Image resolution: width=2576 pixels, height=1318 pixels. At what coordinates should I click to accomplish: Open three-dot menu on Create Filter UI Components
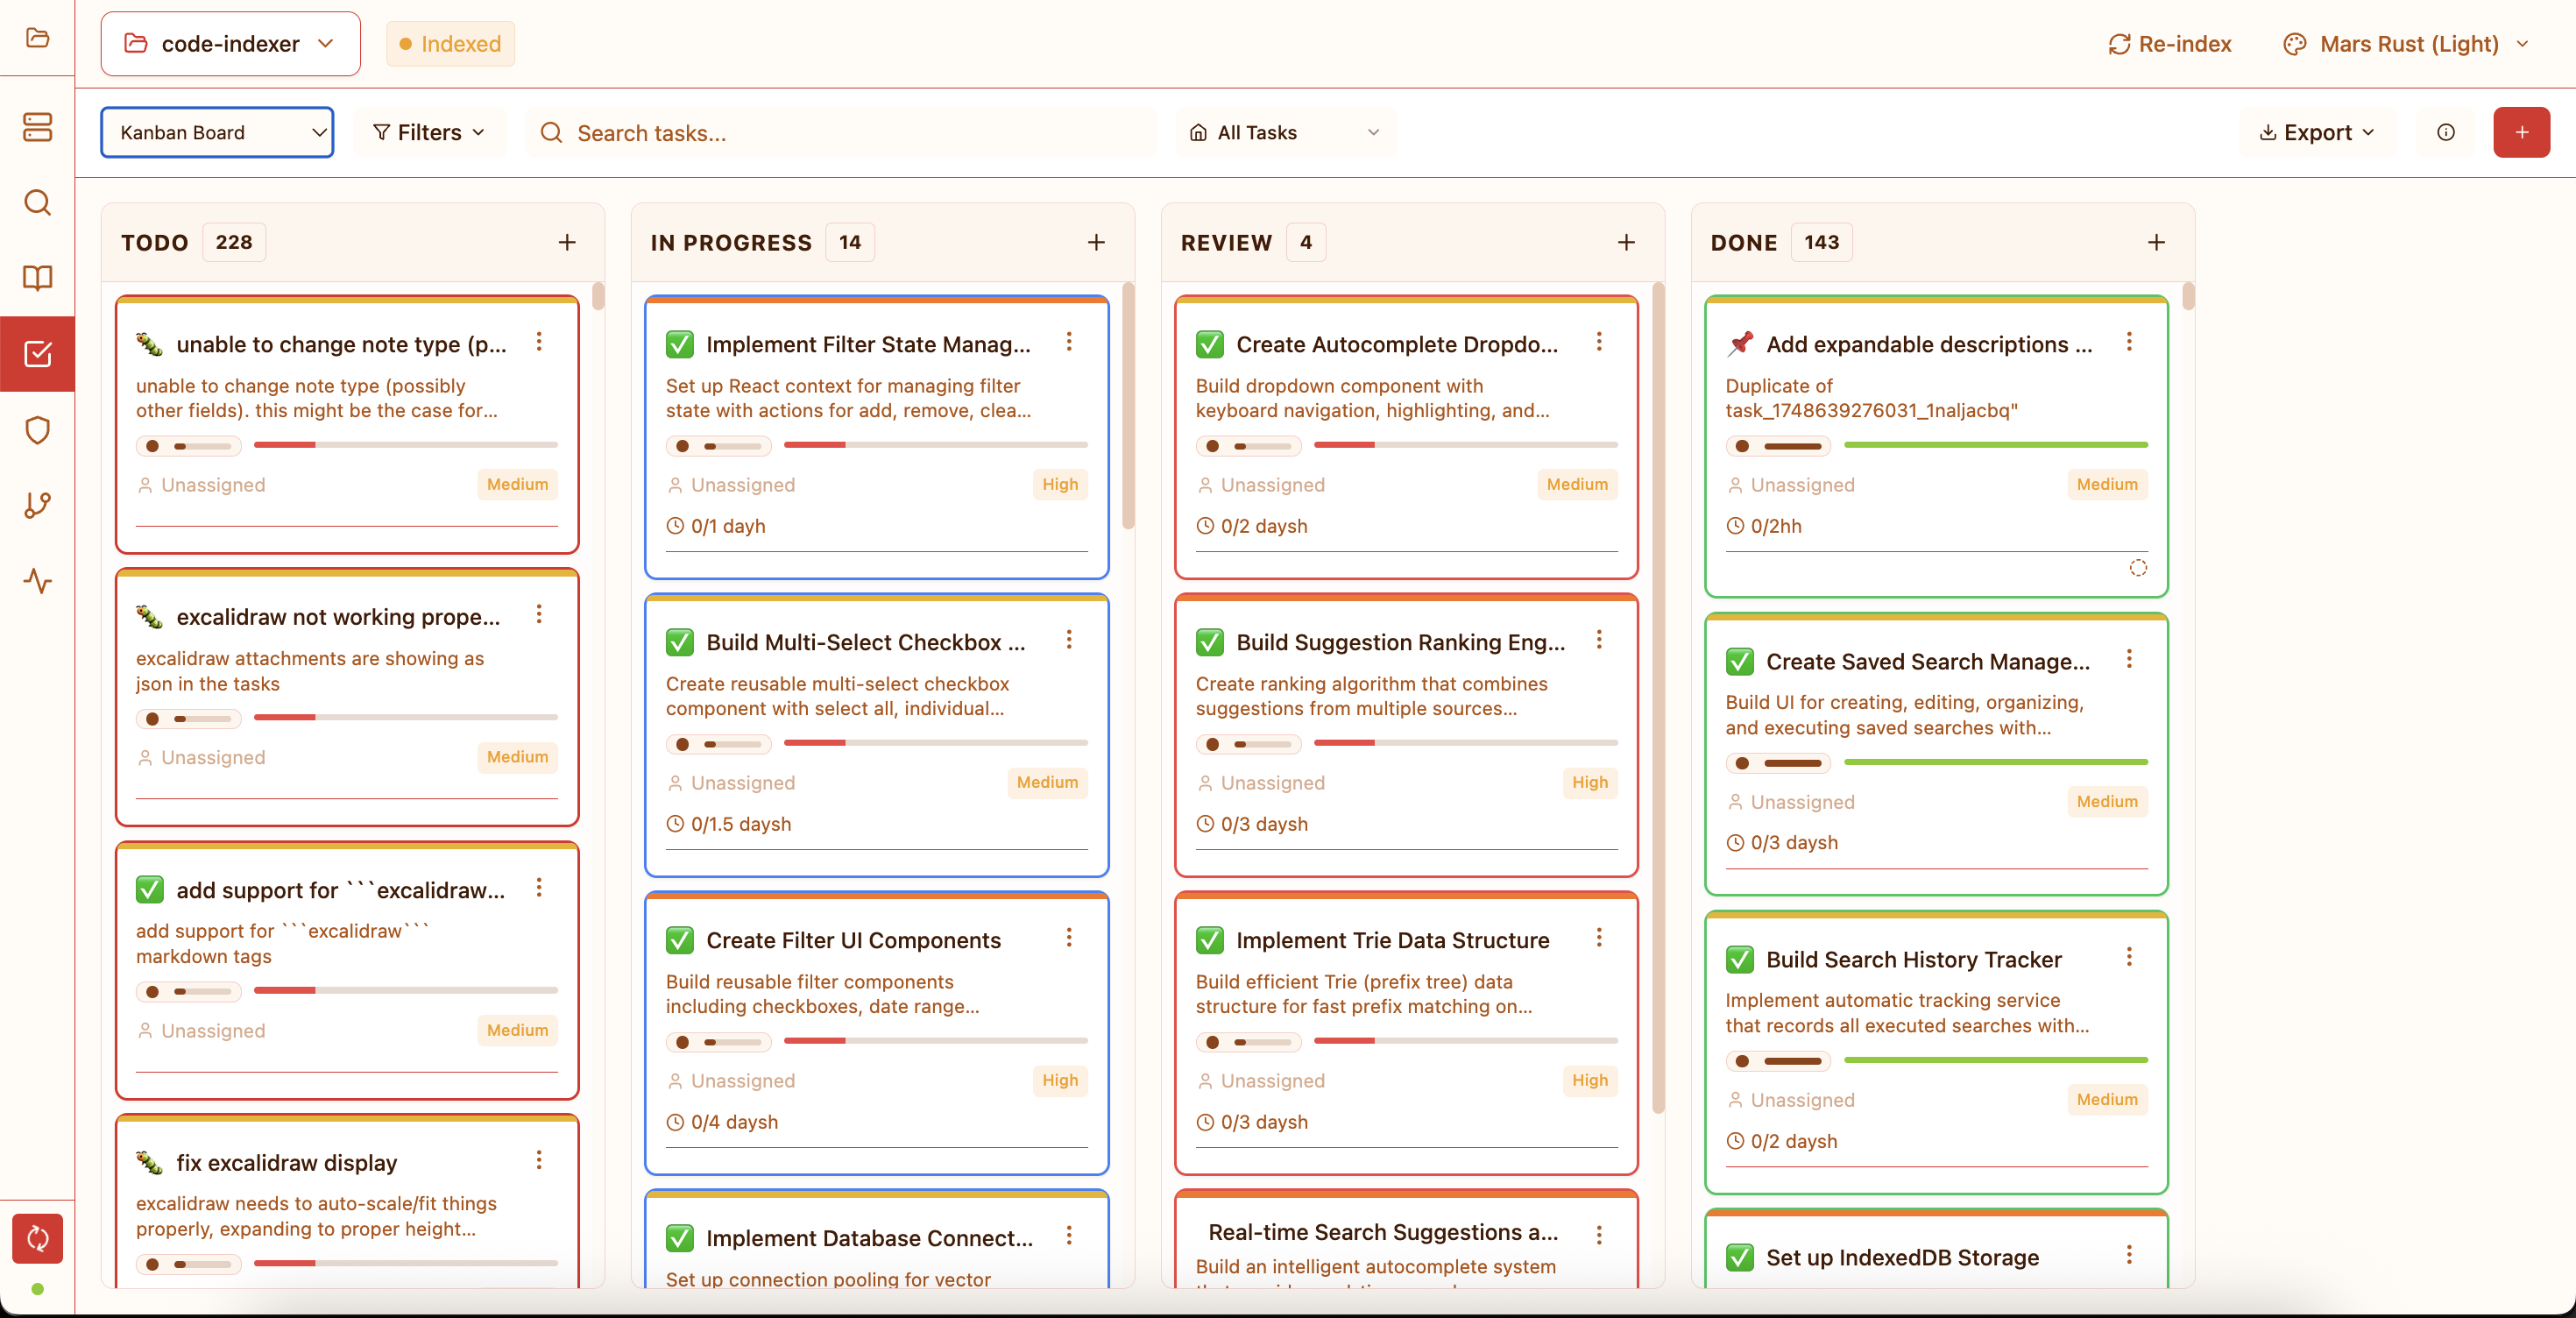click(1069, 937)
